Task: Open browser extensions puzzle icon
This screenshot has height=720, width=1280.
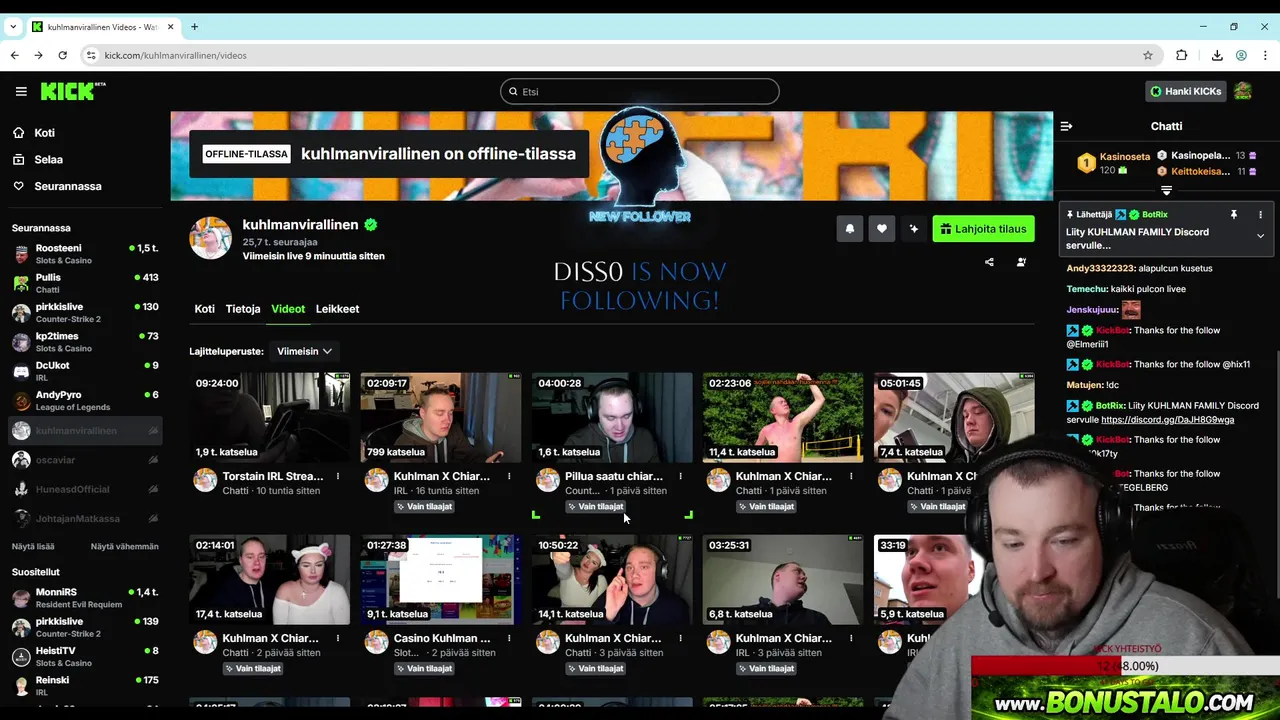Action: click(1182, 55)
